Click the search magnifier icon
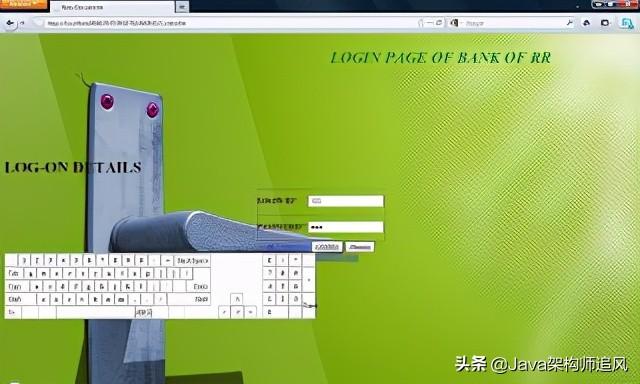This screenshot has height=384, width=640. (569, 23)
